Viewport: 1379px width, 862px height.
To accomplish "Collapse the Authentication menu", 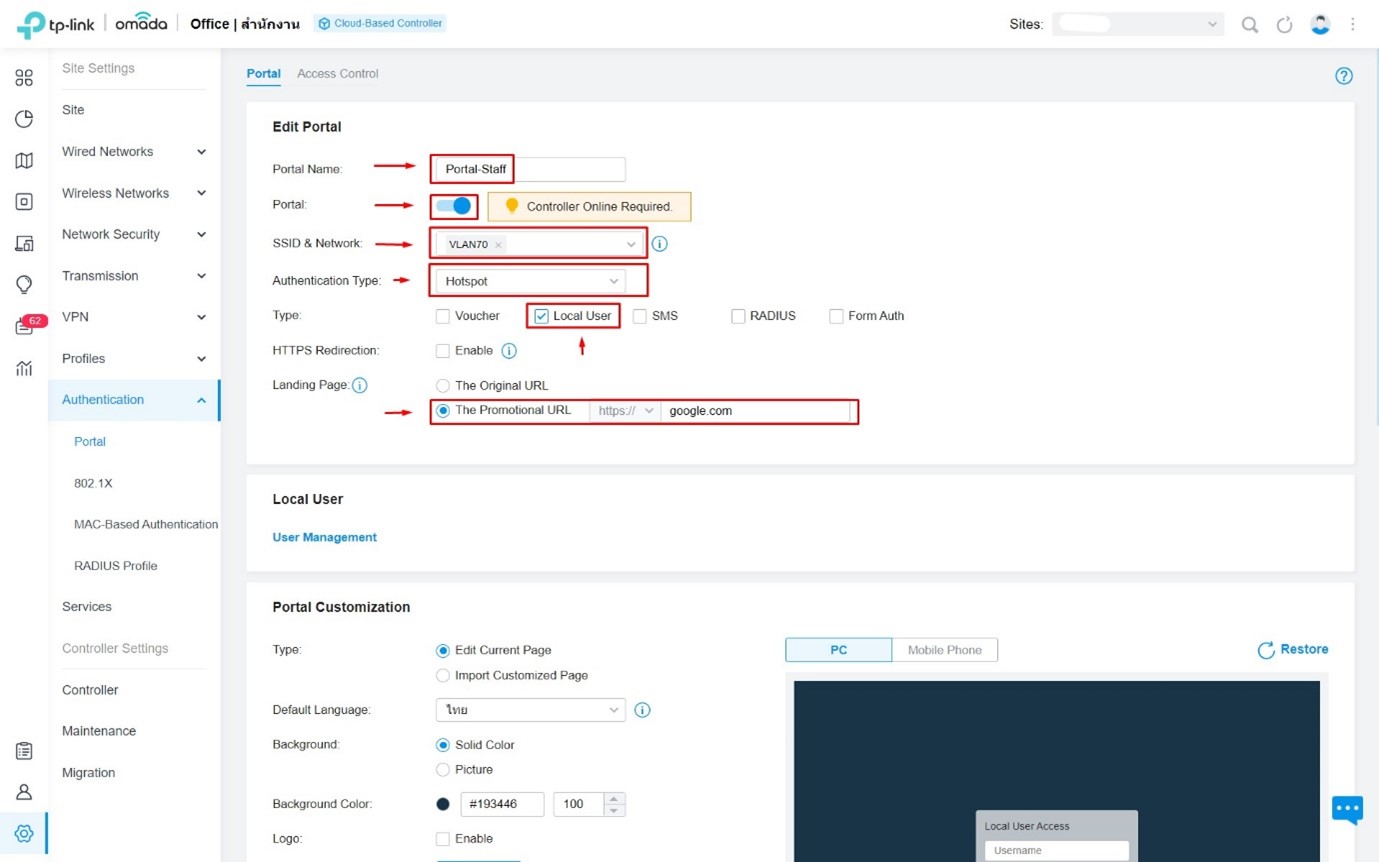I will coord(134,400).
